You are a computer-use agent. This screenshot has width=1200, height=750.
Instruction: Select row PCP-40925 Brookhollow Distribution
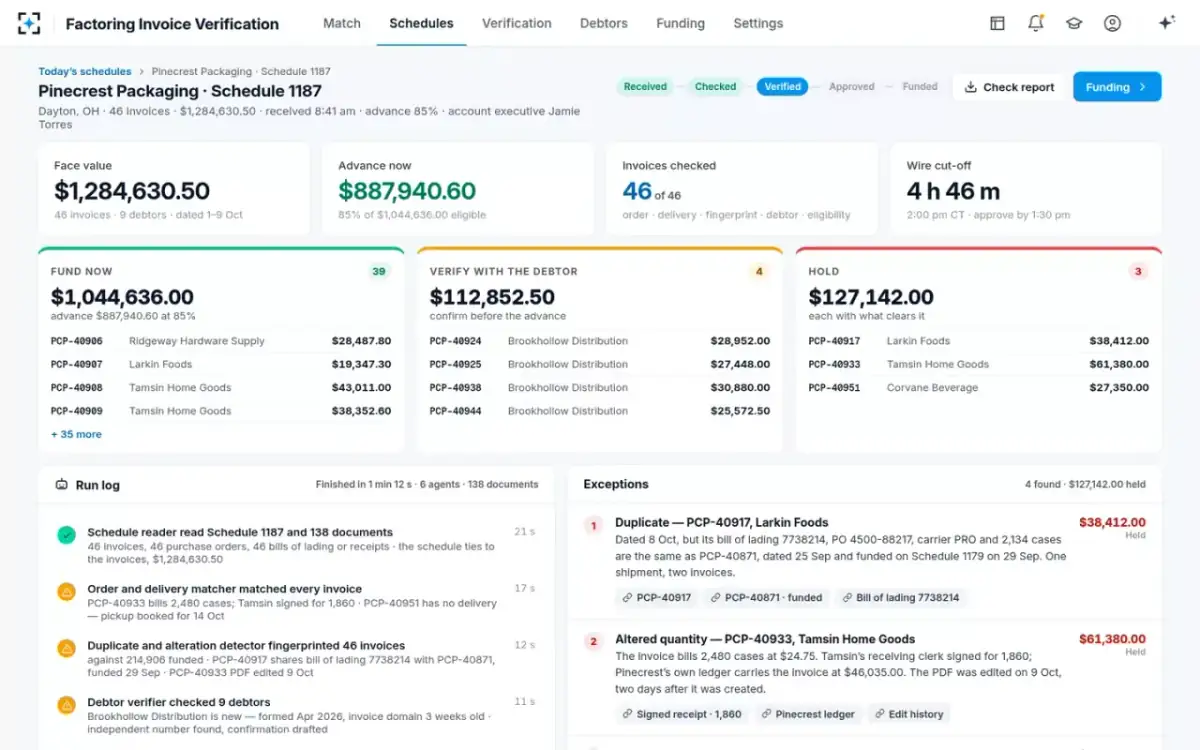600,364
